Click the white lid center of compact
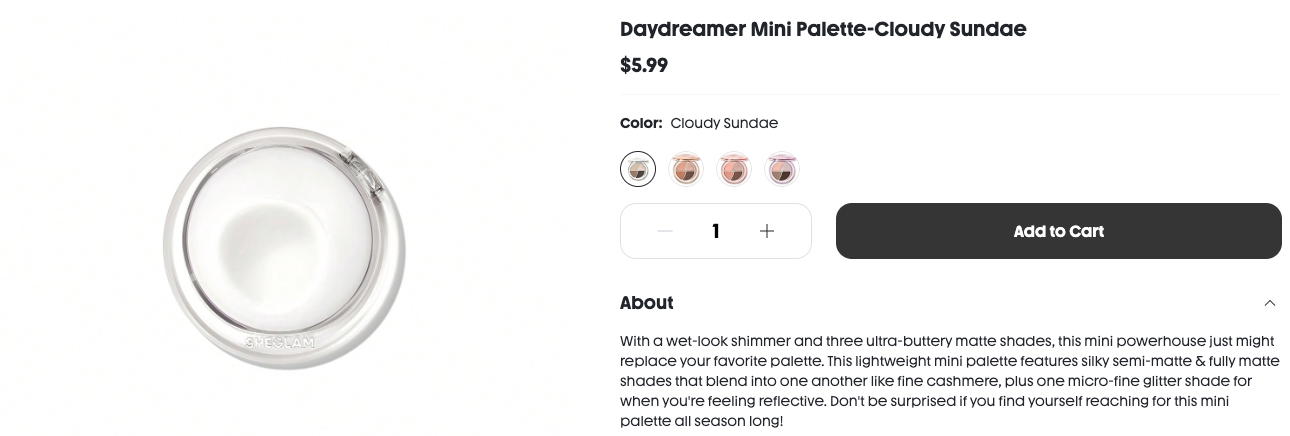Screen dimensions: 1290x436 tap(278, 243)
